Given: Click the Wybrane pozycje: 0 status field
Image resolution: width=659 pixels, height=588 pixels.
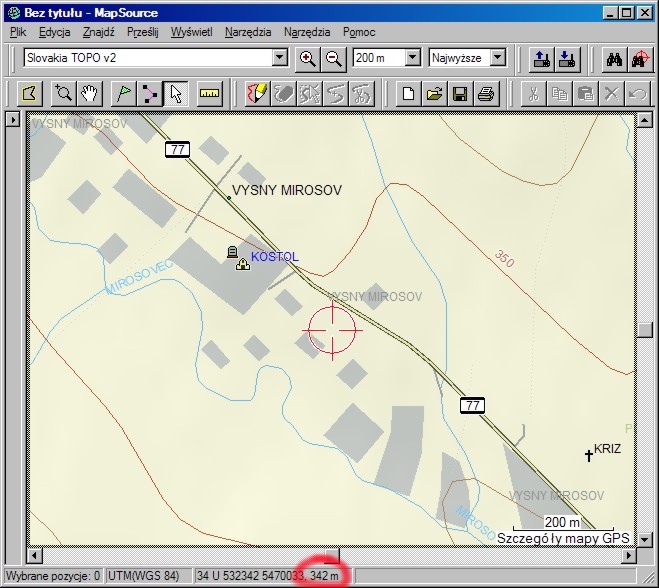Looking at the screenshot, I should point(53,575).
